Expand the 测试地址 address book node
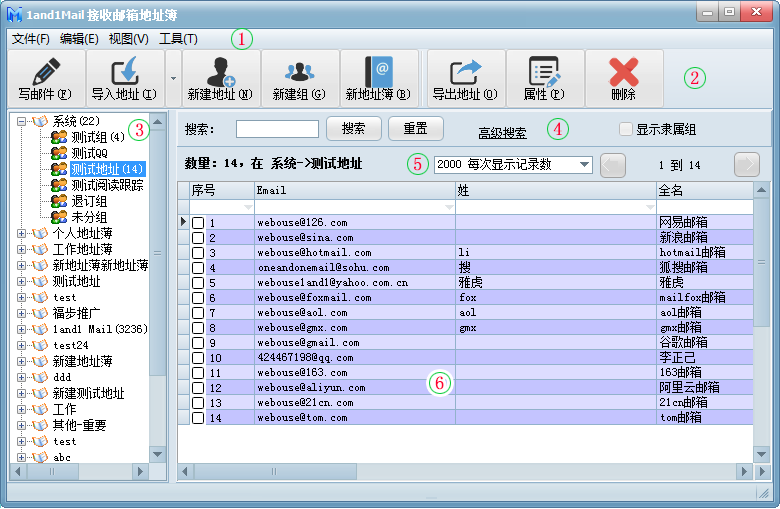 (x=21, y=281)
